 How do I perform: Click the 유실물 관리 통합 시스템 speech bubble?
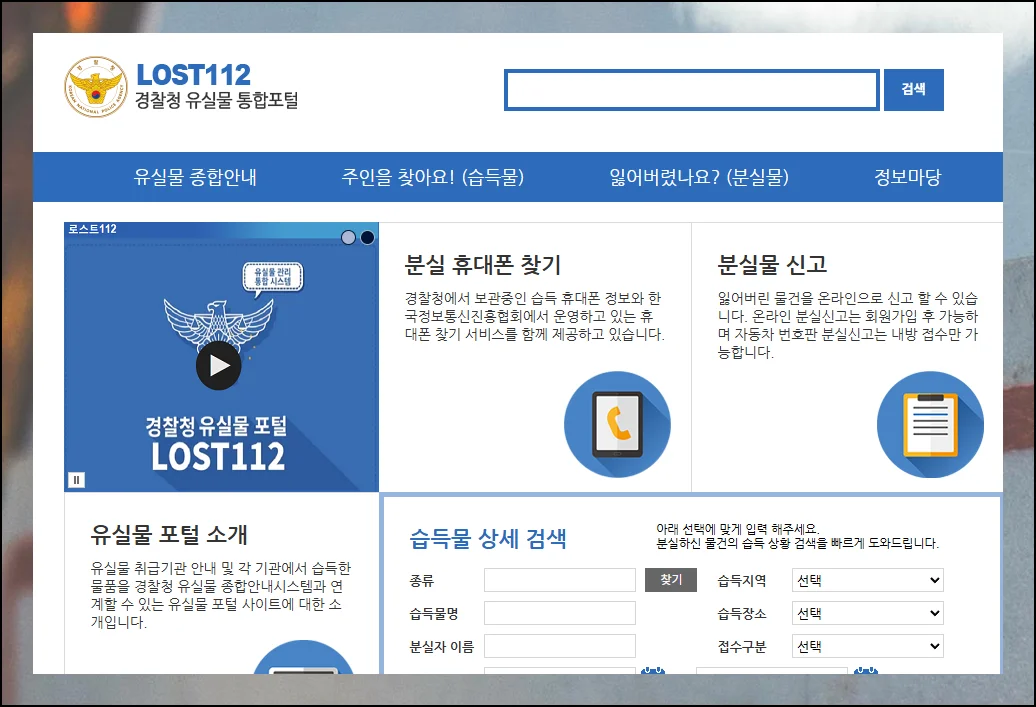point(273,277)
